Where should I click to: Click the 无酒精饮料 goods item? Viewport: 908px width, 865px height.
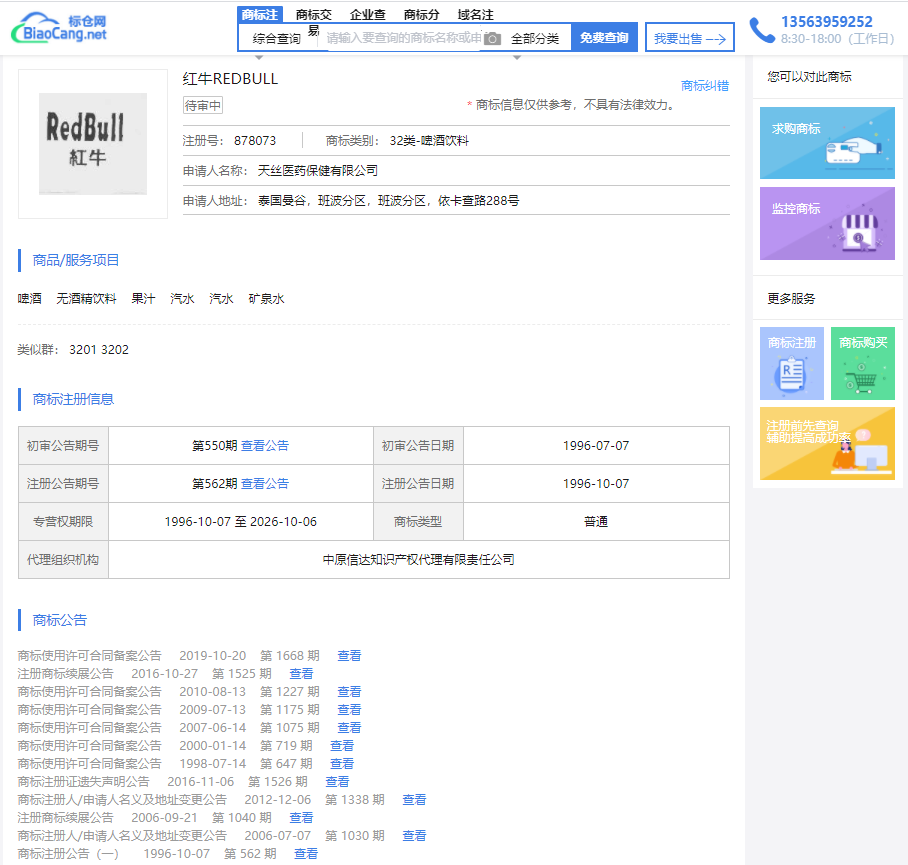(x=86, y=299)
